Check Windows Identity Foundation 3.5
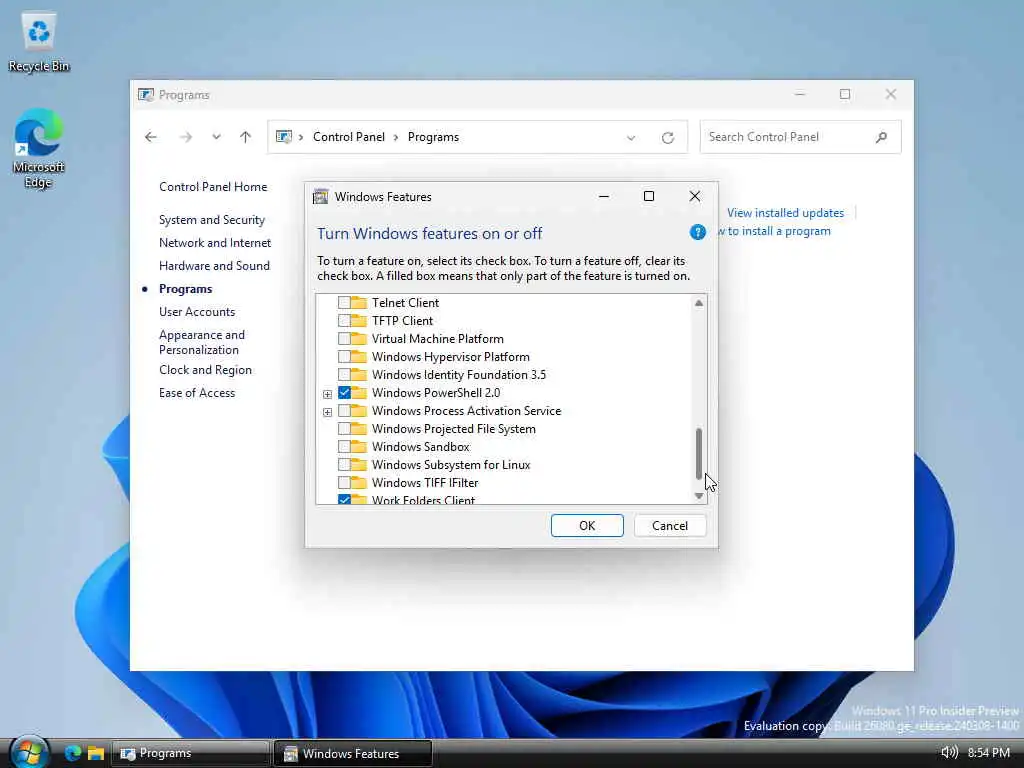The image size is (1024, 768). (x=344, y=375)
